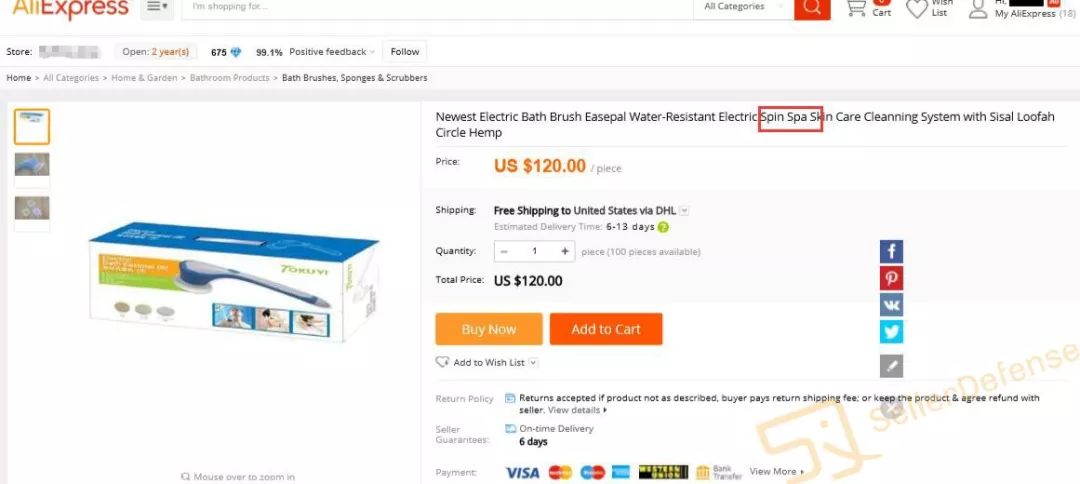
Task: Click the Buy Now button
Action: tap(489, 329)
